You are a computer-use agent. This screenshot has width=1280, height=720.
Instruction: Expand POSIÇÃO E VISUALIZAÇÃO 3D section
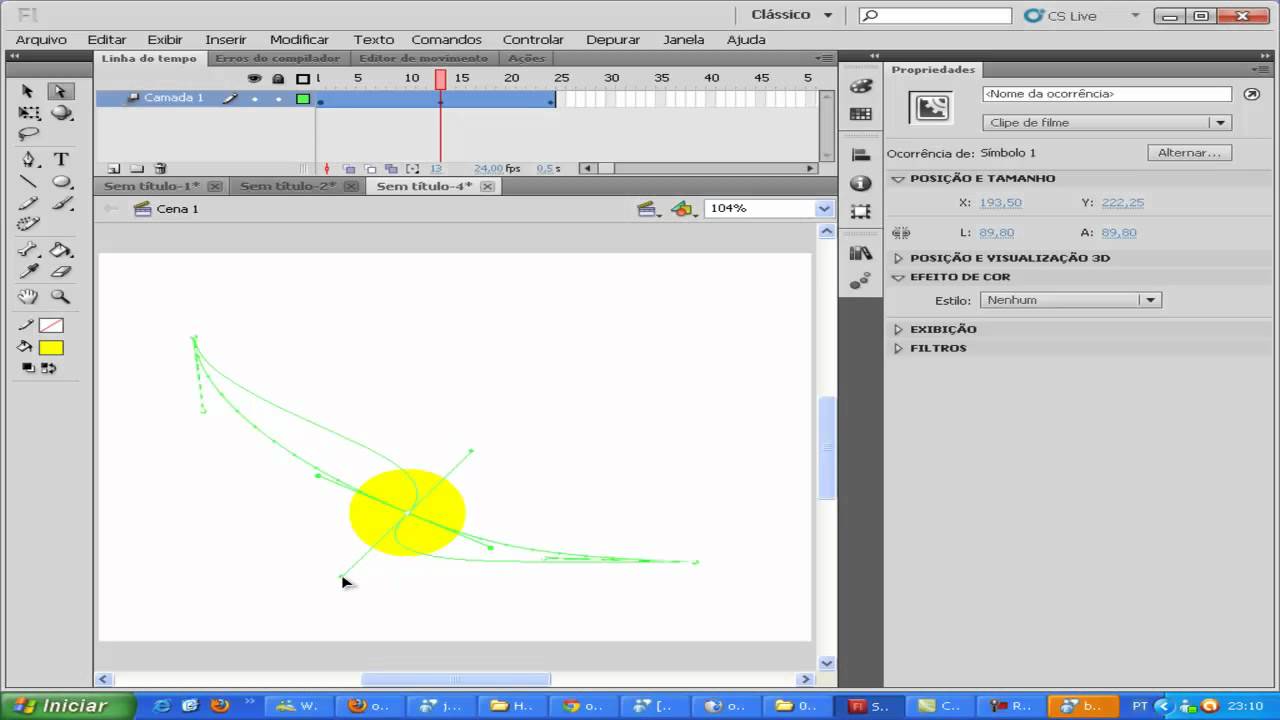click(898, 258)
